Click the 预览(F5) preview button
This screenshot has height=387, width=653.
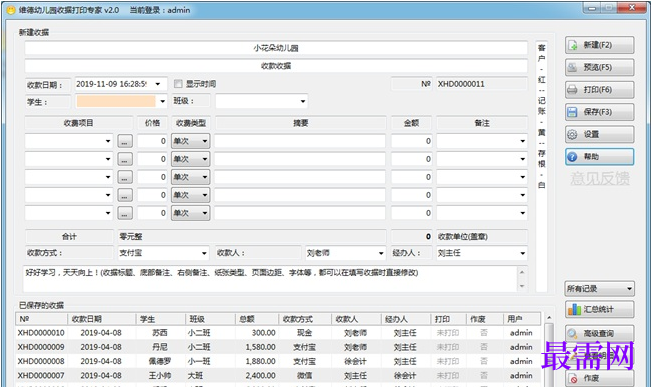(599, 67)
